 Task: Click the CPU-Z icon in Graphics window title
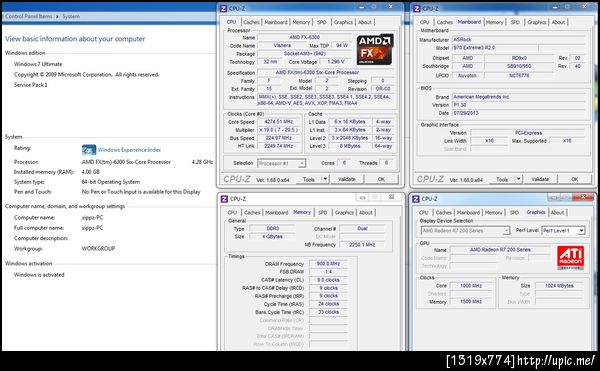pyautogui.click(x=416, y=199)
